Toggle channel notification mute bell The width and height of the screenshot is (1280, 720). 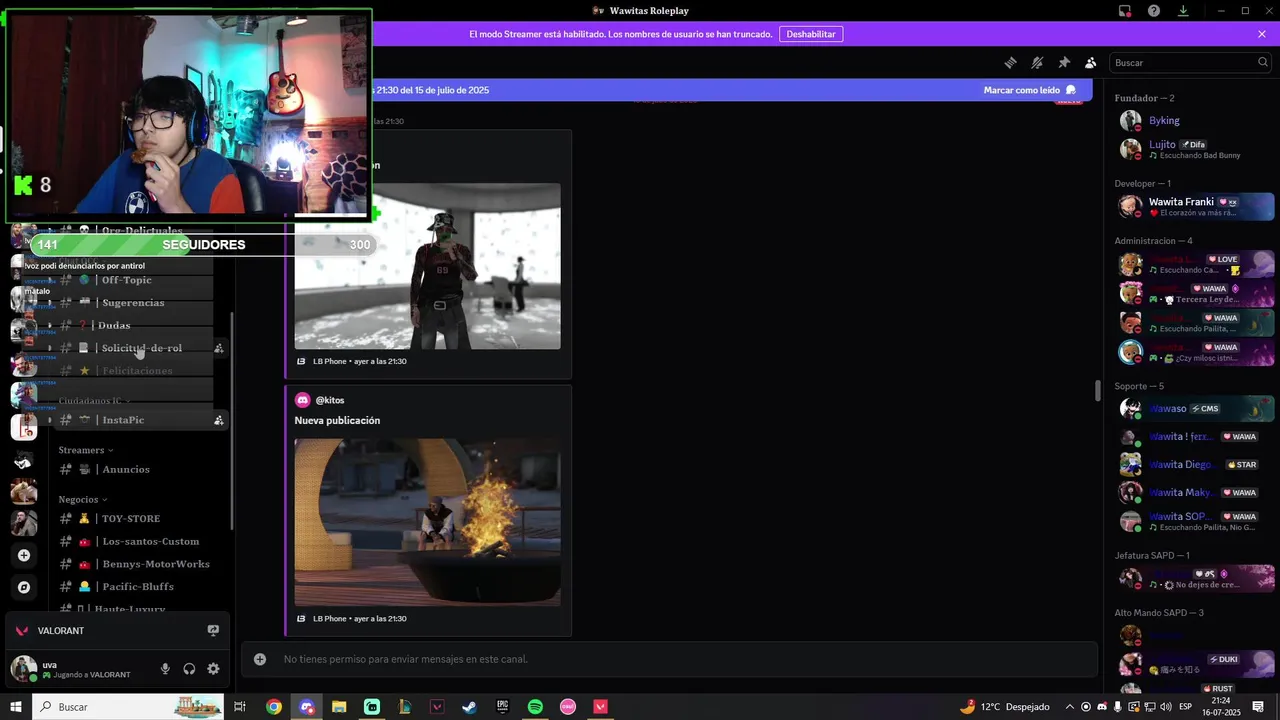(x=1037, y=62)
